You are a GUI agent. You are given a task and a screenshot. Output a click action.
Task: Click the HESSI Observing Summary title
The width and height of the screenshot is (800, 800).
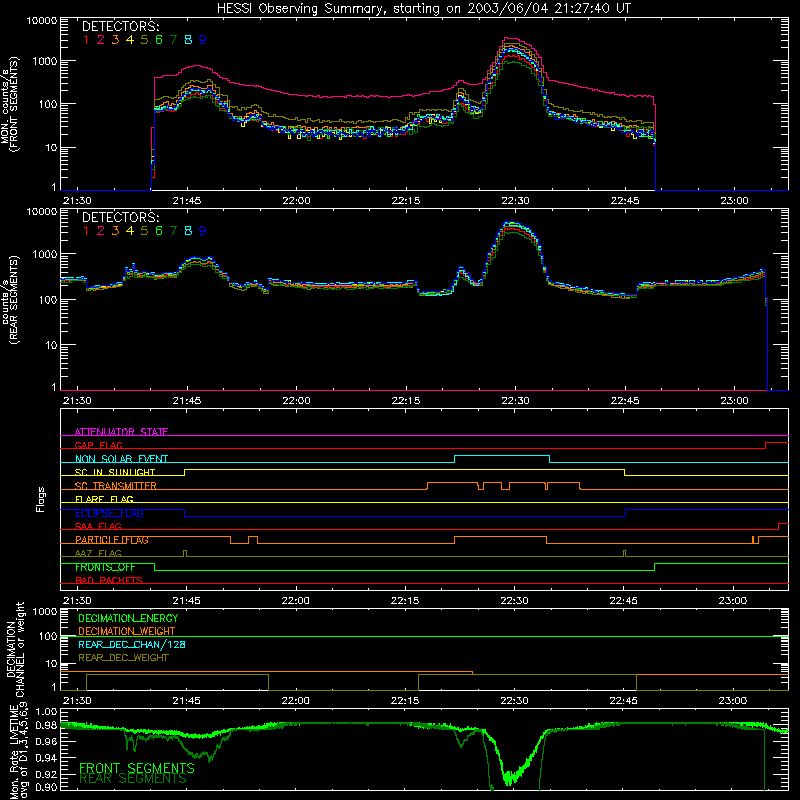point(423,9)
